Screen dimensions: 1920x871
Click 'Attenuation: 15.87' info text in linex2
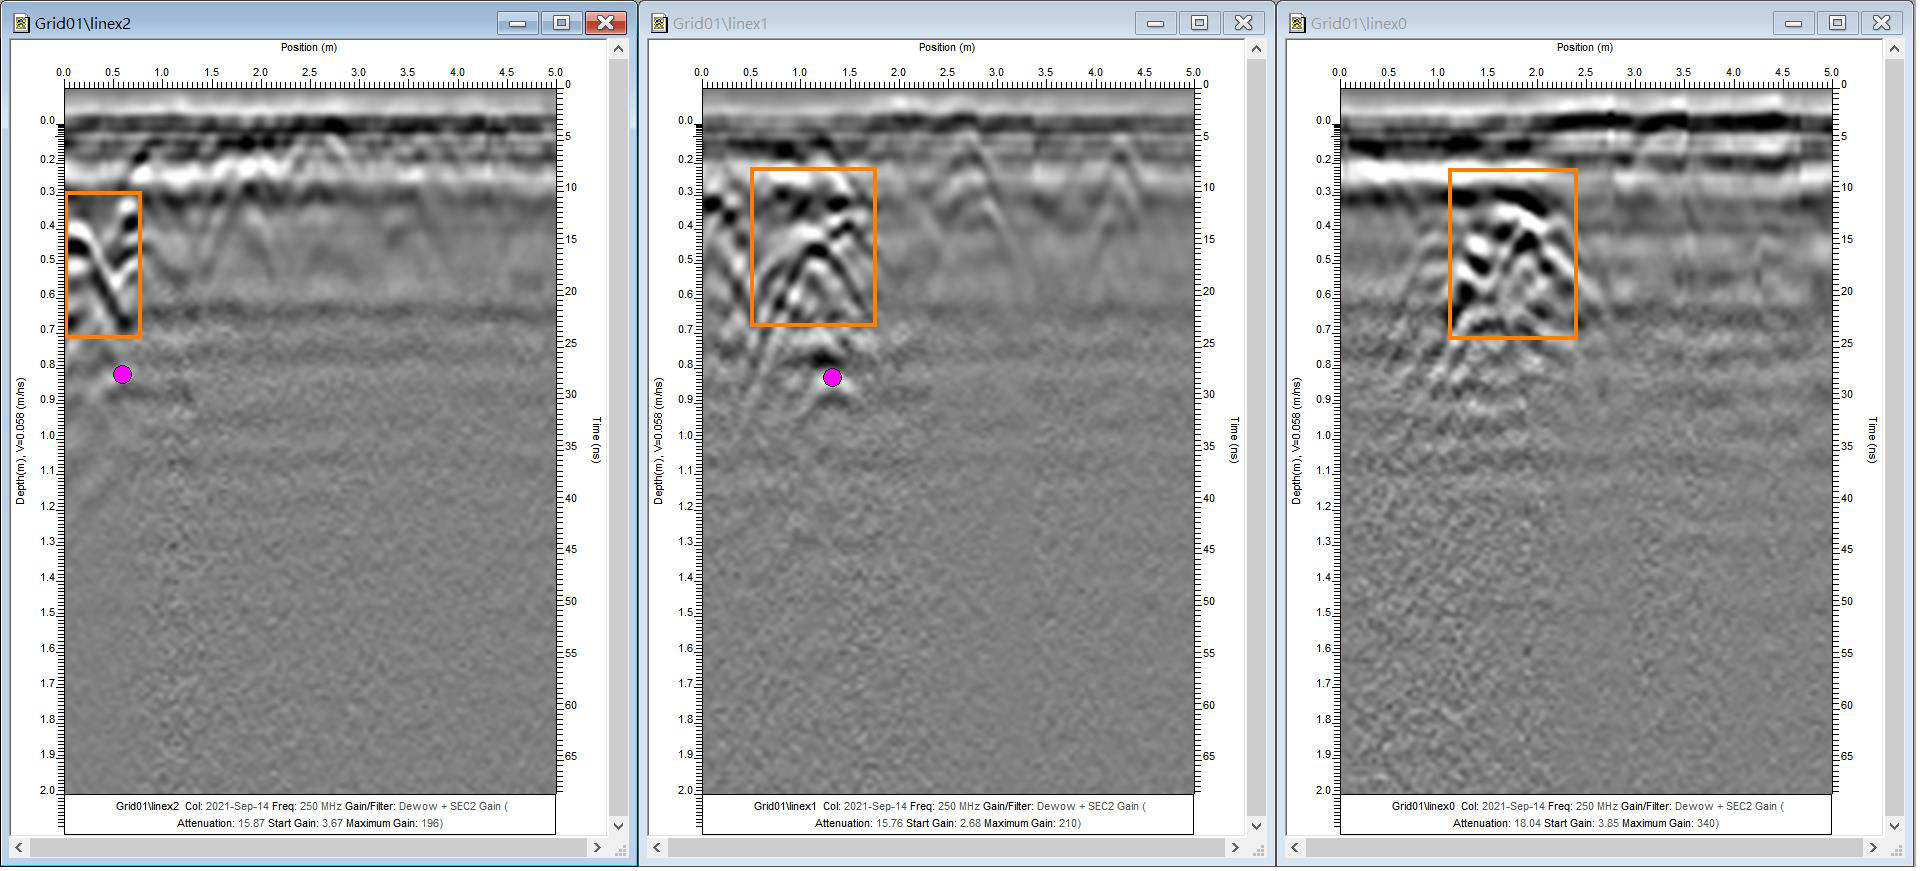pyautogui.click(x=221, y=824)
